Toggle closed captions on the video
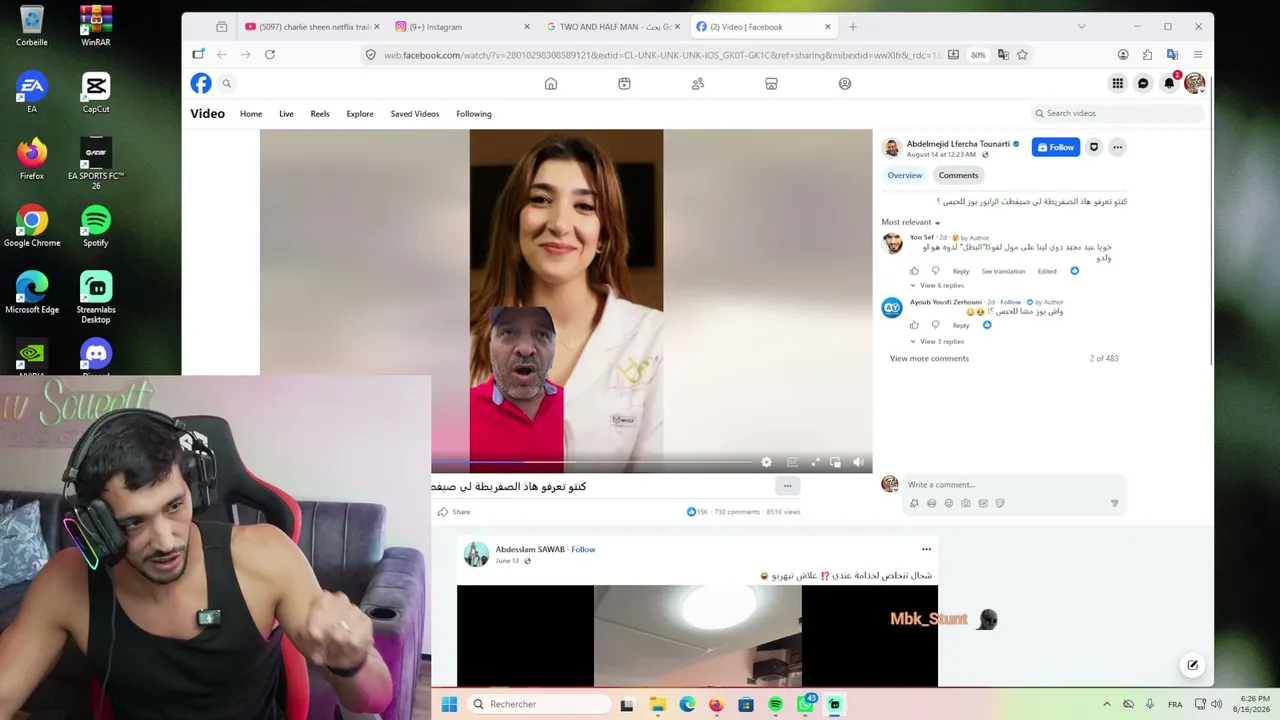The image size is (1280, 720). coord(792,462)
